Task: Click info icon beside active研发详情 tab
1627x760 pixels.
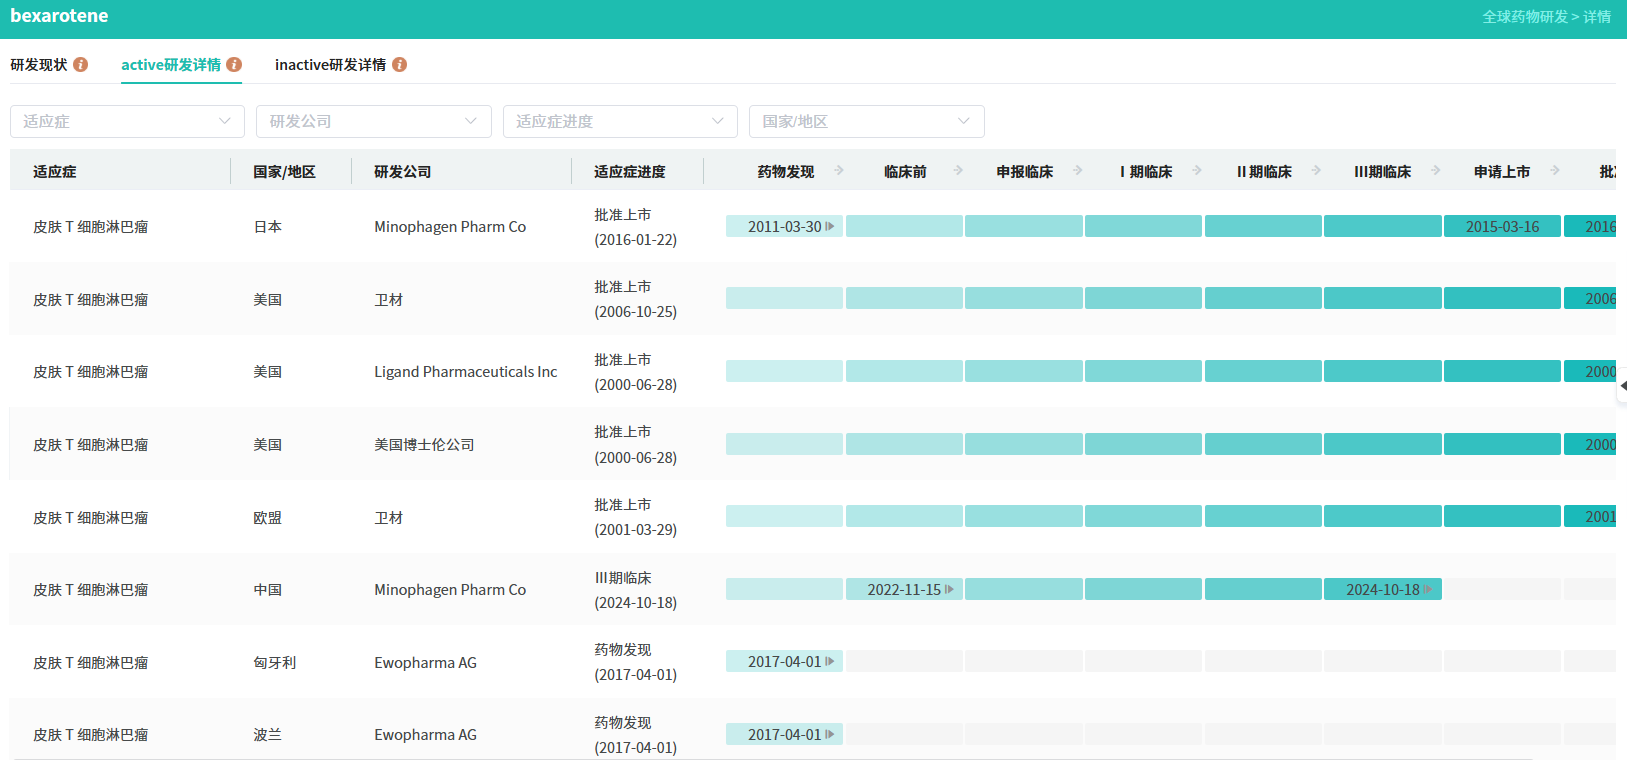Action: 234,65
